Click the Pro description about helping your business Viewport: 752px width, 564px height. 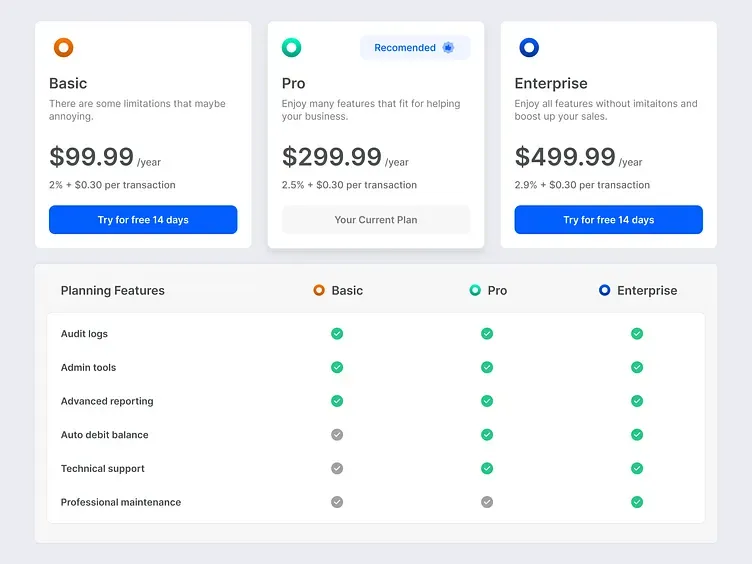[371, 110]
